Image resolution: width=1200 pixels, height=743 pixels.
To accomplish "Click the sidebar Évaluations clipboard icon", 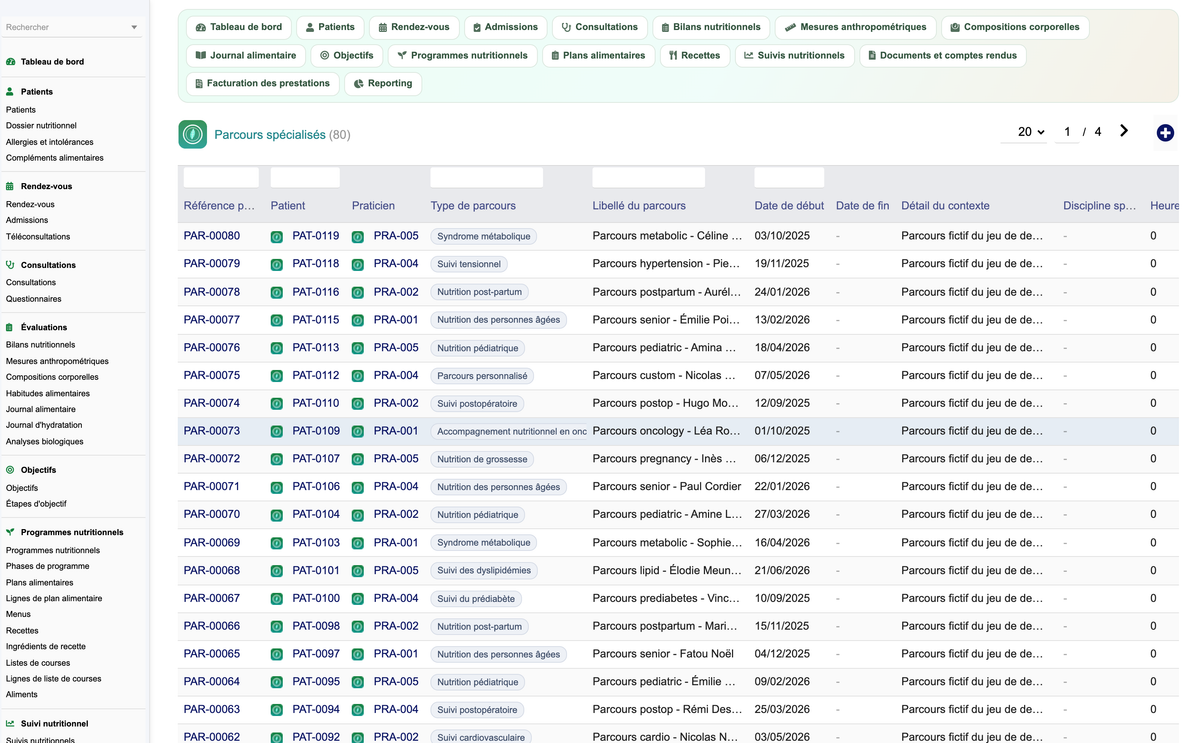I will (x=10, y=327).
